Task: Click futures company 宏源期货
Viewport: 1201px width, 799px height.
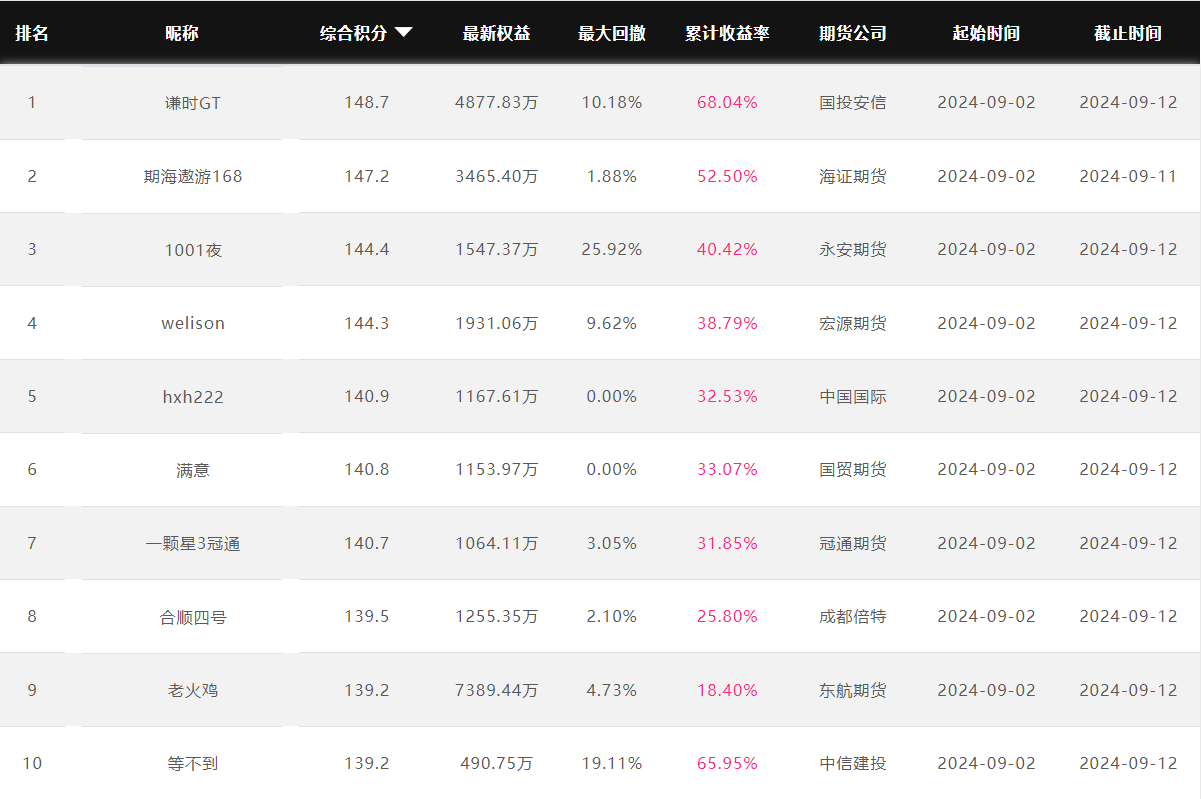Action: coord(853,323)
